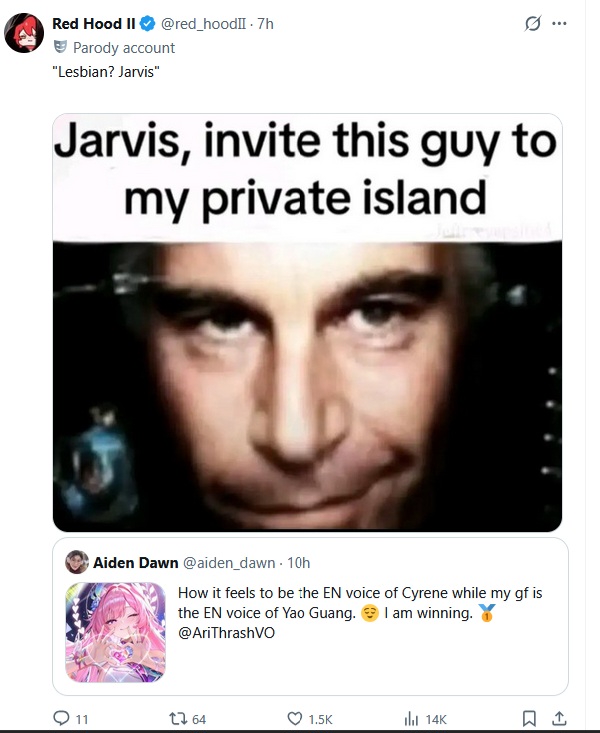The height and width of the screenshot is (733, 600).
Task: Open Red Hood II profile avatar
Action: (24, 33)
